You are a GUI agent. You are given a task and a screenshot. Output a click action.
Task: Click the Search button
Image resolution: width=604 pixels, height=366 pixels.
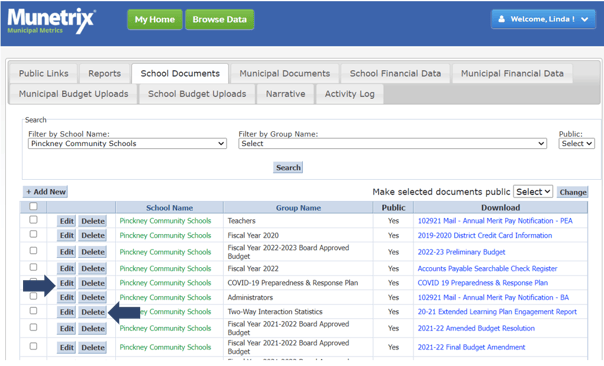click(x=288, y=168)
